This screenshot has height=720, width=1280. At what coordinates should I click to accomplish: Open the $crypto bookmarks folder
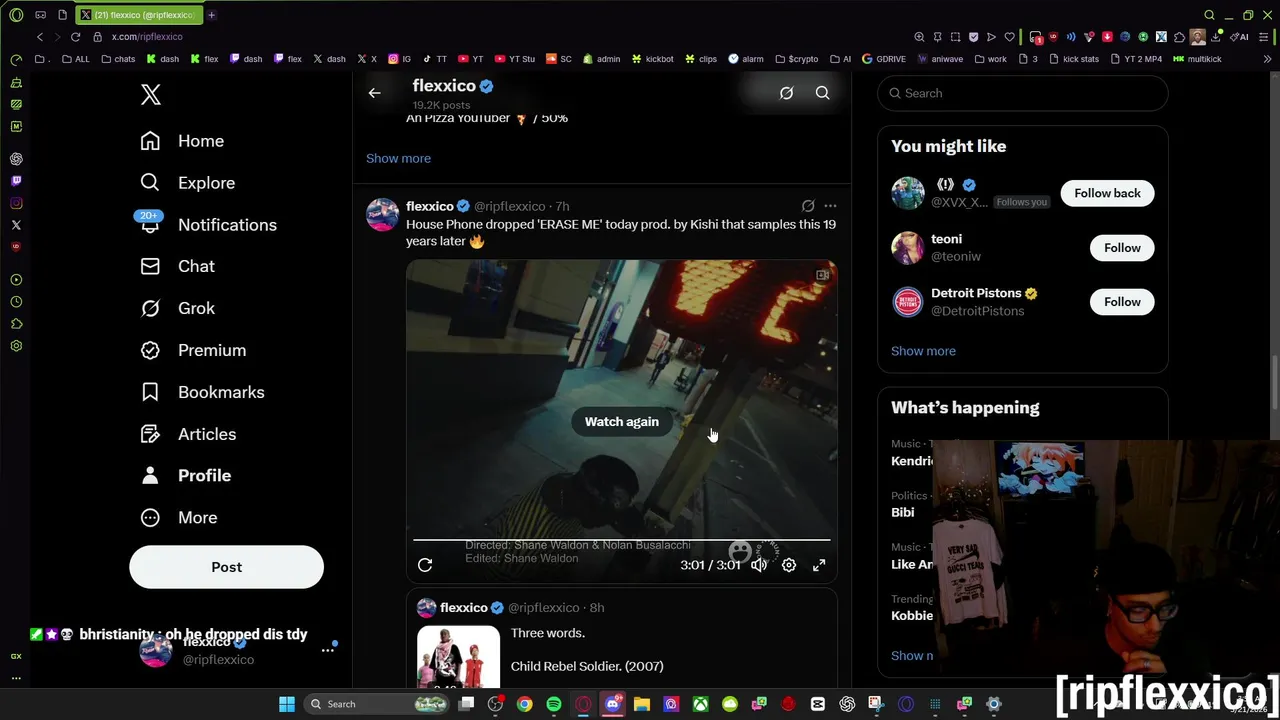796,59
